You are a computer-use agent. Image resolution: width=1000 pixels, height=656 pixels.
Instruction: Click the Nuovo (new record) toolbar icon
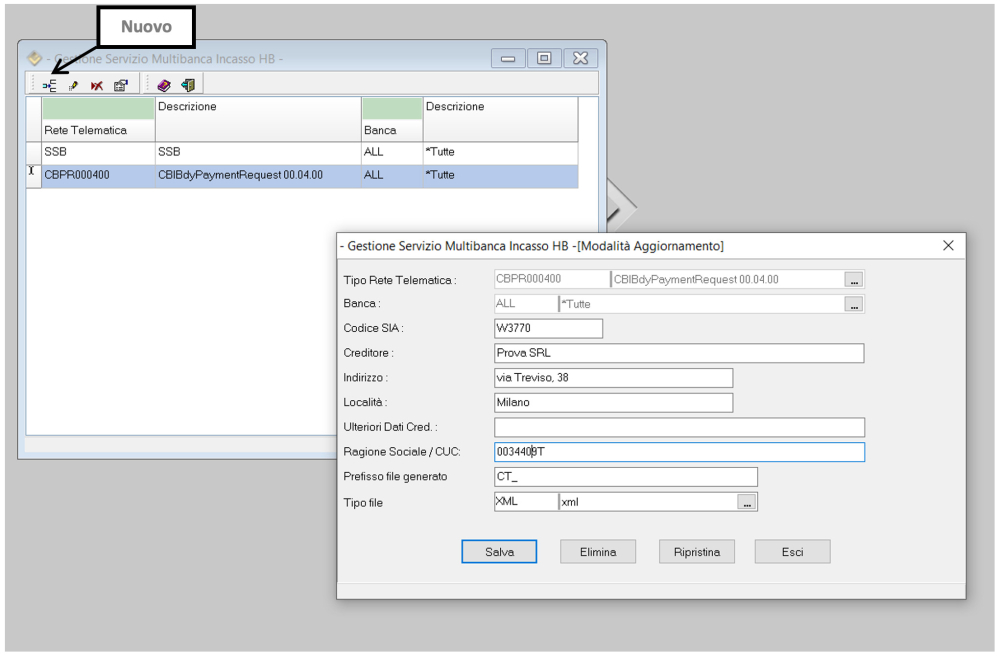click(50, 86)
